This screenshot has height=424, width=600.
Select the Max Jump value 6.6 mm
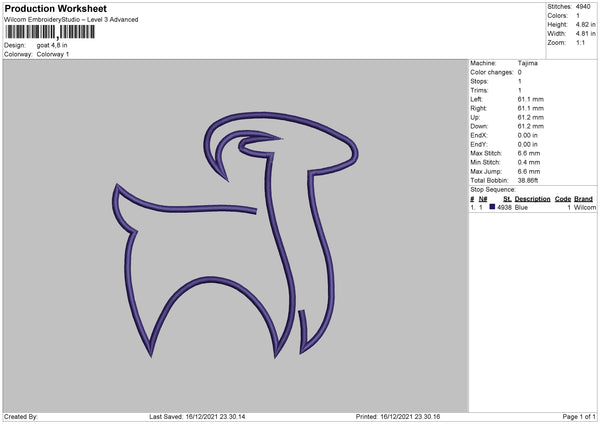tap(529, 171)
